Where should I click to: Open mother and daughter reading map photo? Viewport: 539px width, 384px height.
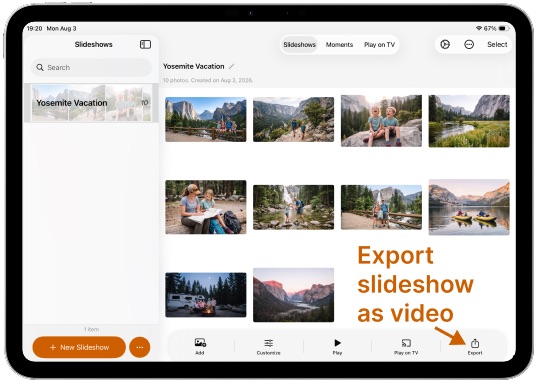(x=206, y=207)
